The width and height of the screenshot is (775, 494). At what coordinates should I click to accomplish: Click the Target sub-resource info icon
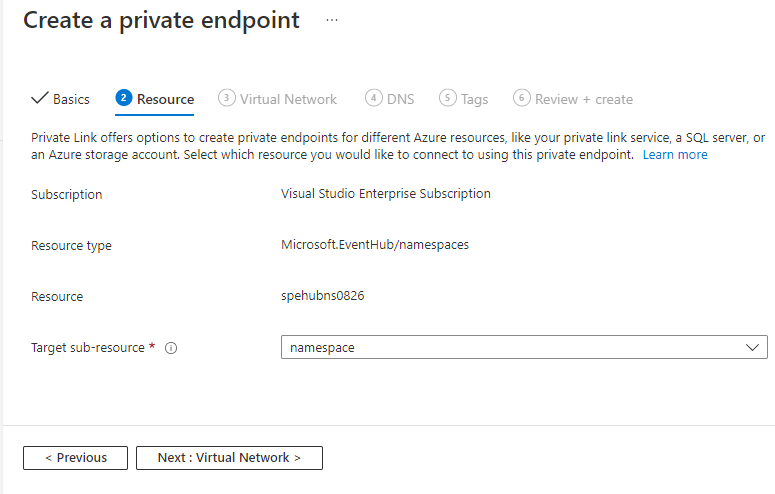pos(171,348)
